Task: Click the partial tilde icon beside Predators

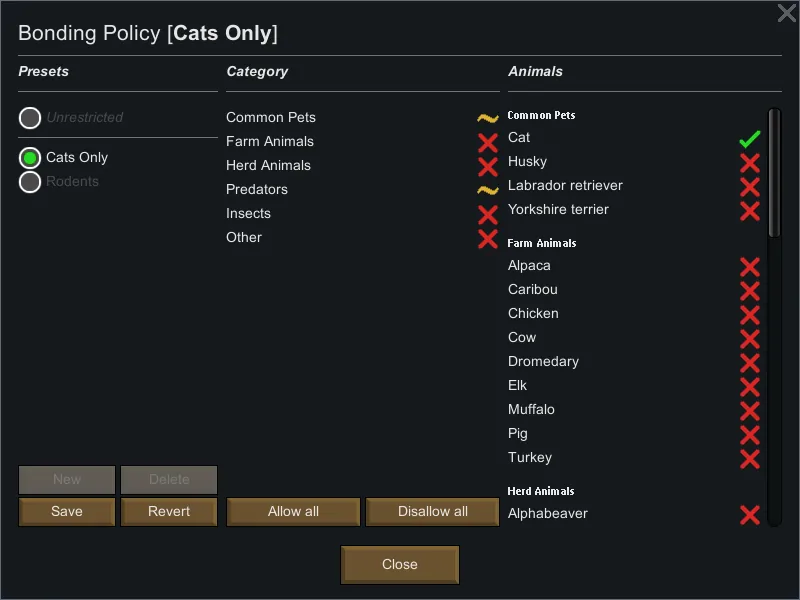Action: click(487, 190)
